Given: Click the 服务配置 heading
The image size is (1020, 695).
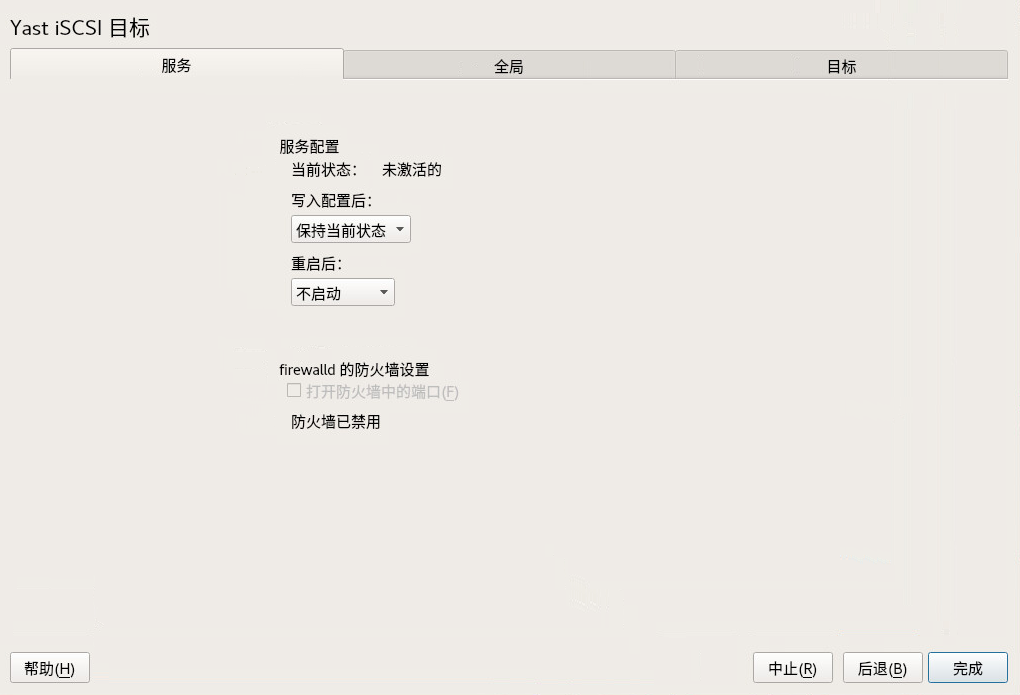Looking at the screenshot, I should 310,146.
